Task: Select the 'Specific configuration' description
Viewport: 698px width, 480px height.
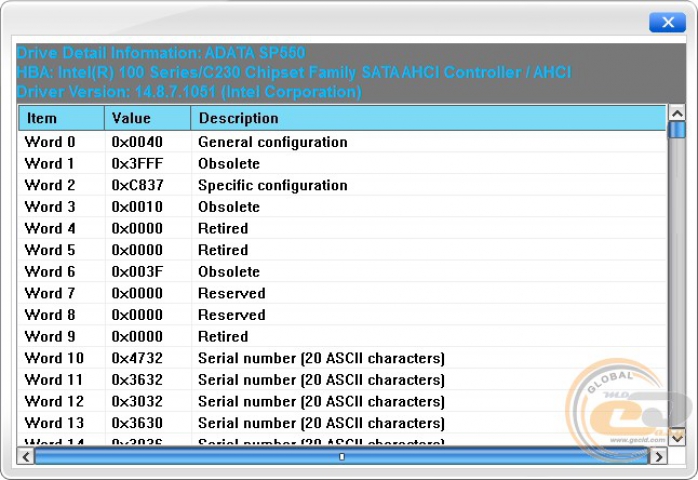Action: 272,185
